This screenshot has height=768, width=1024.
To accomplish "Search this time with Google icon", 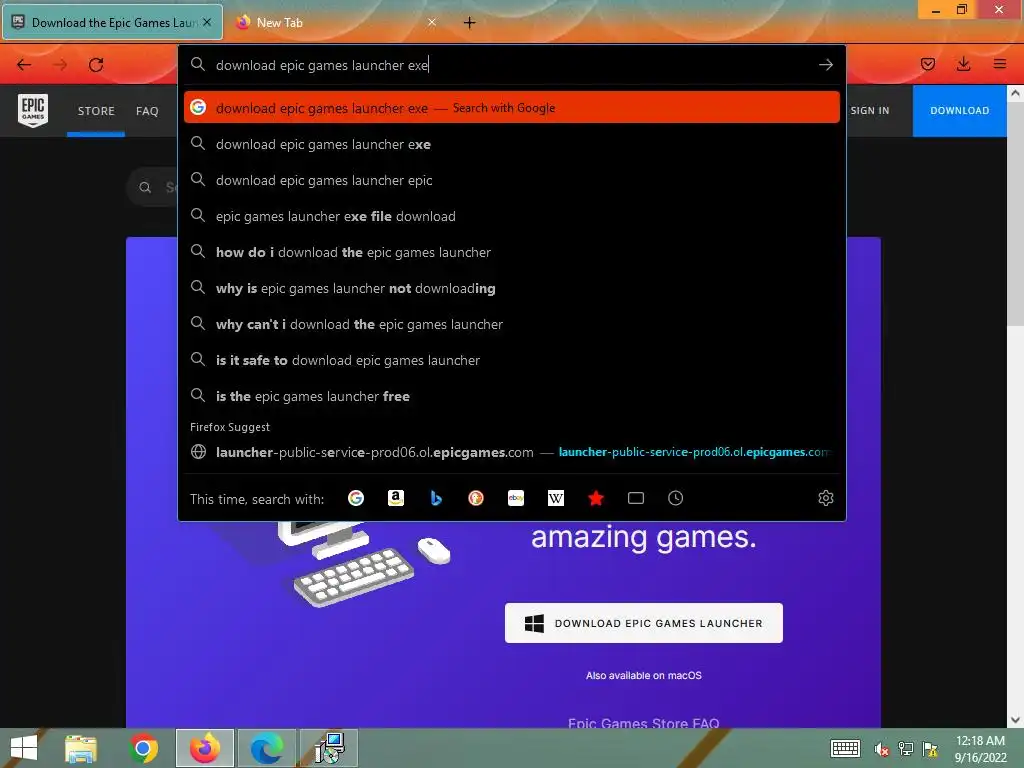I will (356, 498).
